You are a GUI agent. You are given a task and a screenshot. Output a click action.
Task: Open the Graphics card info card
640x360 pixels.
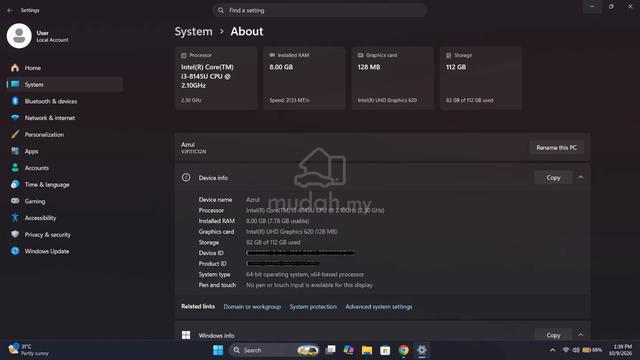coord(392,78)
